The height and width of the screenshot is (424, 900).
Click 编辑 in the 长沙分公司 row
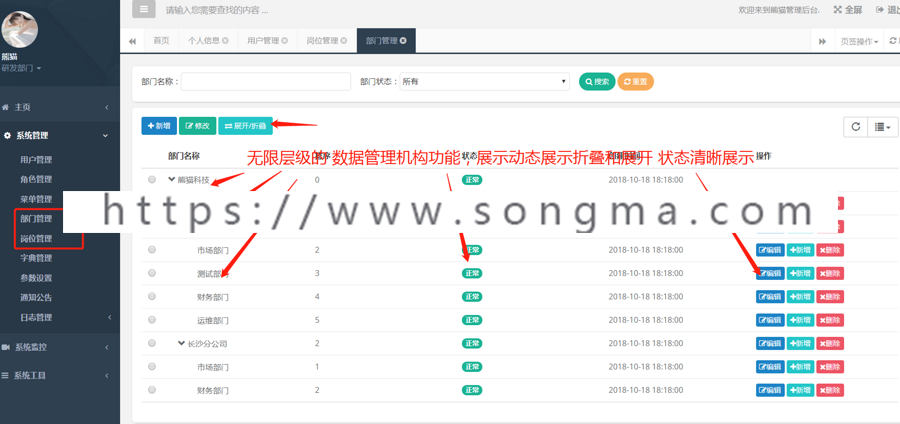click(770, 343)
